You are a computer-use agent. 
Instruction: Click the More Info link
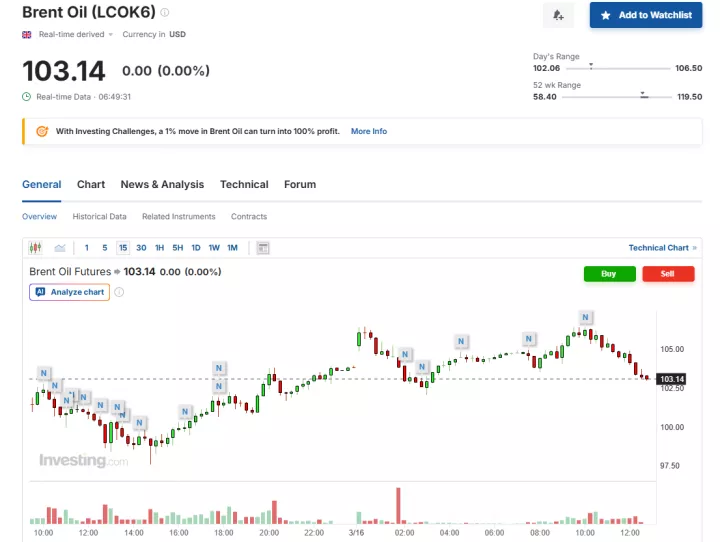[x=368, y=131]
